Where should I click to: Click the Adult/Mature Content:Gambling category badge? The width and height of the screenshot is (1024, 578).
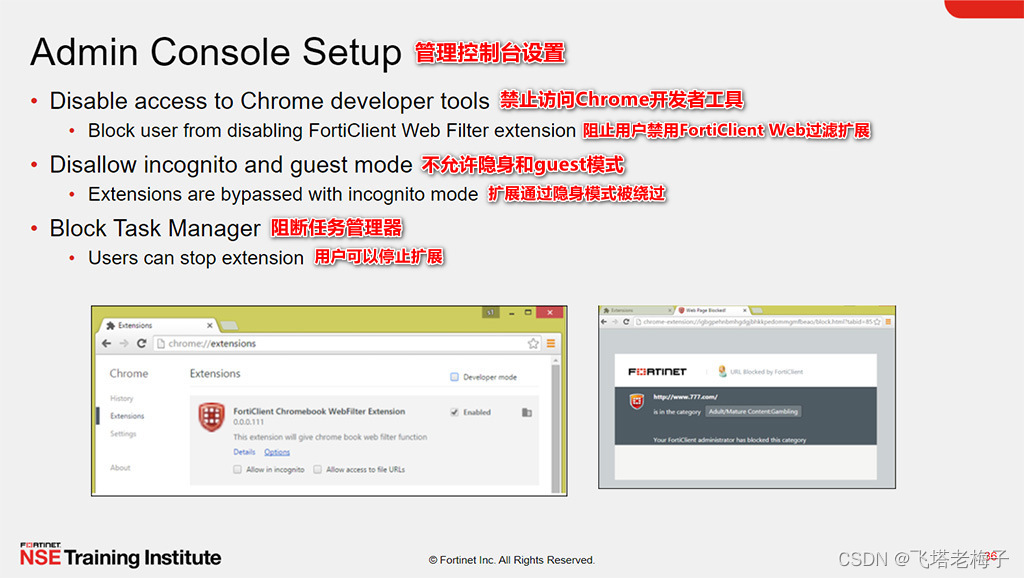pyautogui.click(x=754, y=411)
